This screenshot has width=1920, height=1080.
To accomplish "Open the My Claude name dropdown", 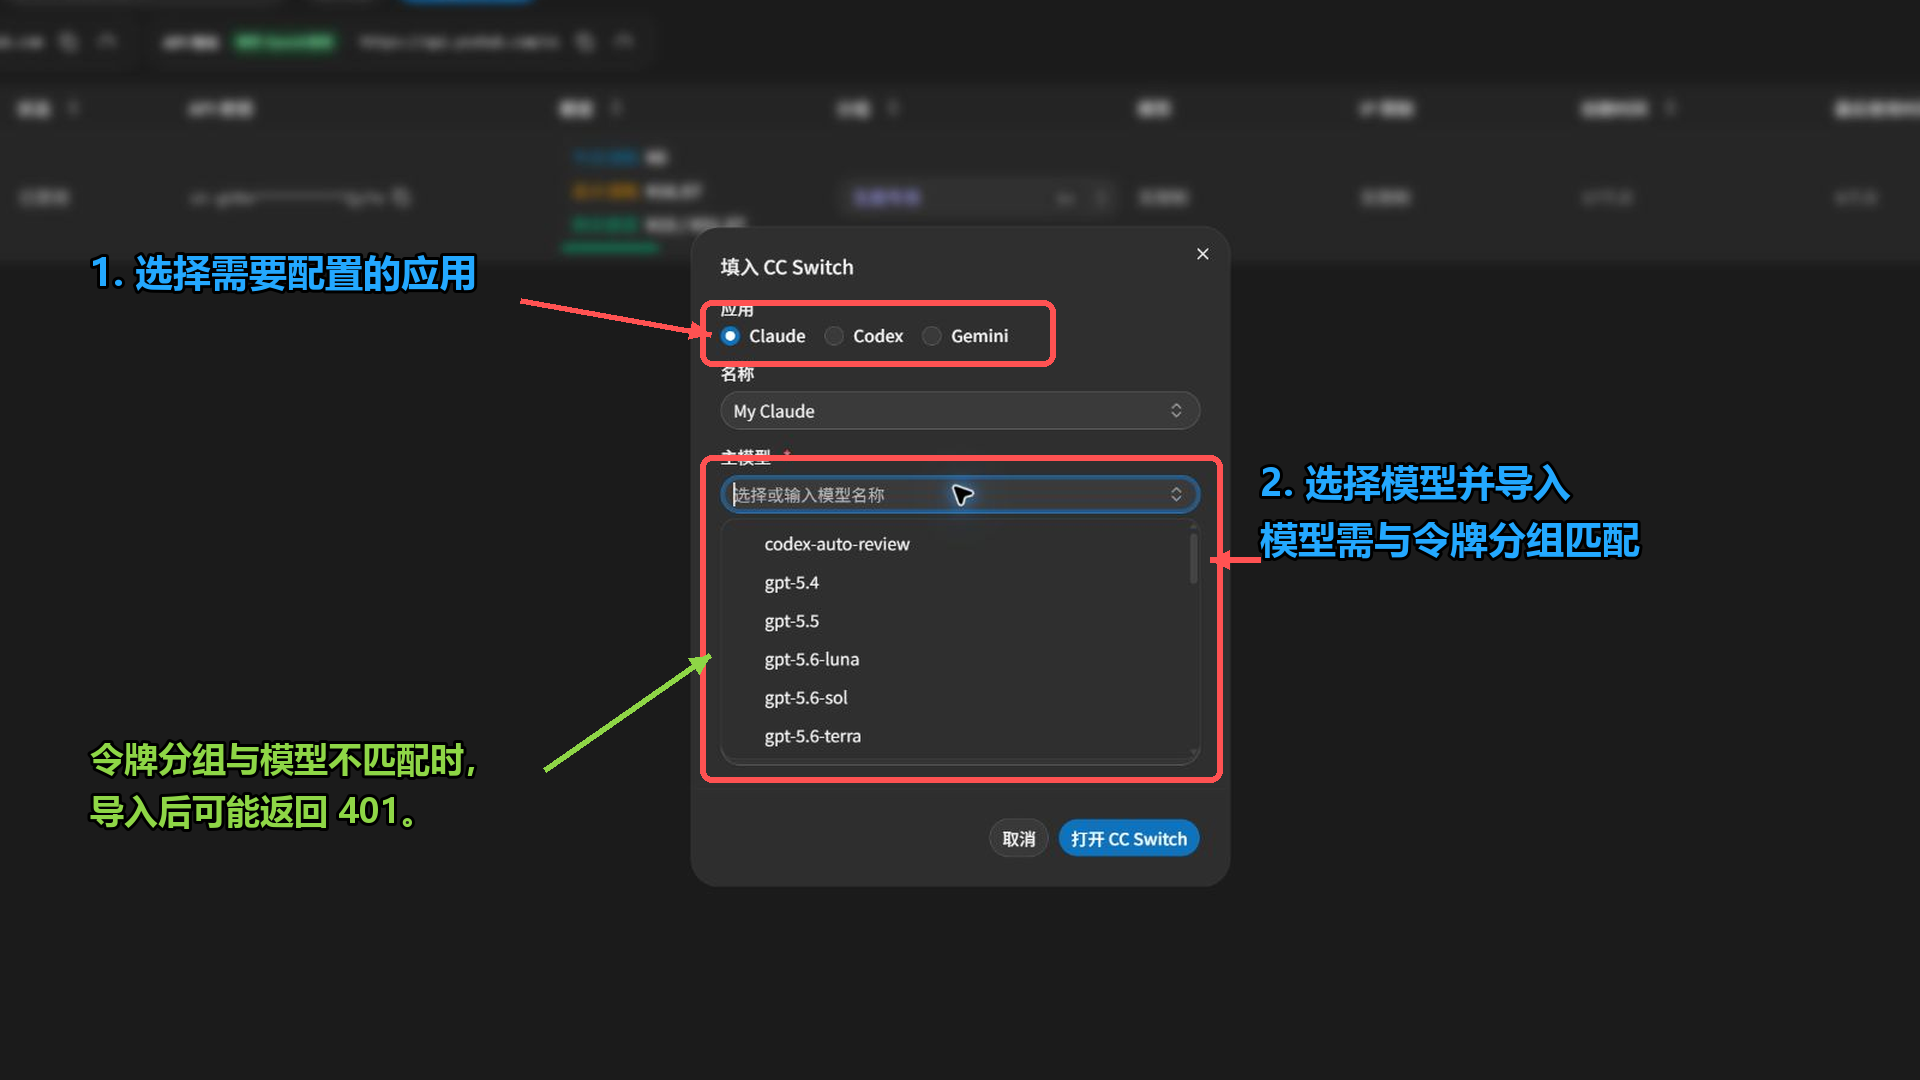I will [960, 411].
